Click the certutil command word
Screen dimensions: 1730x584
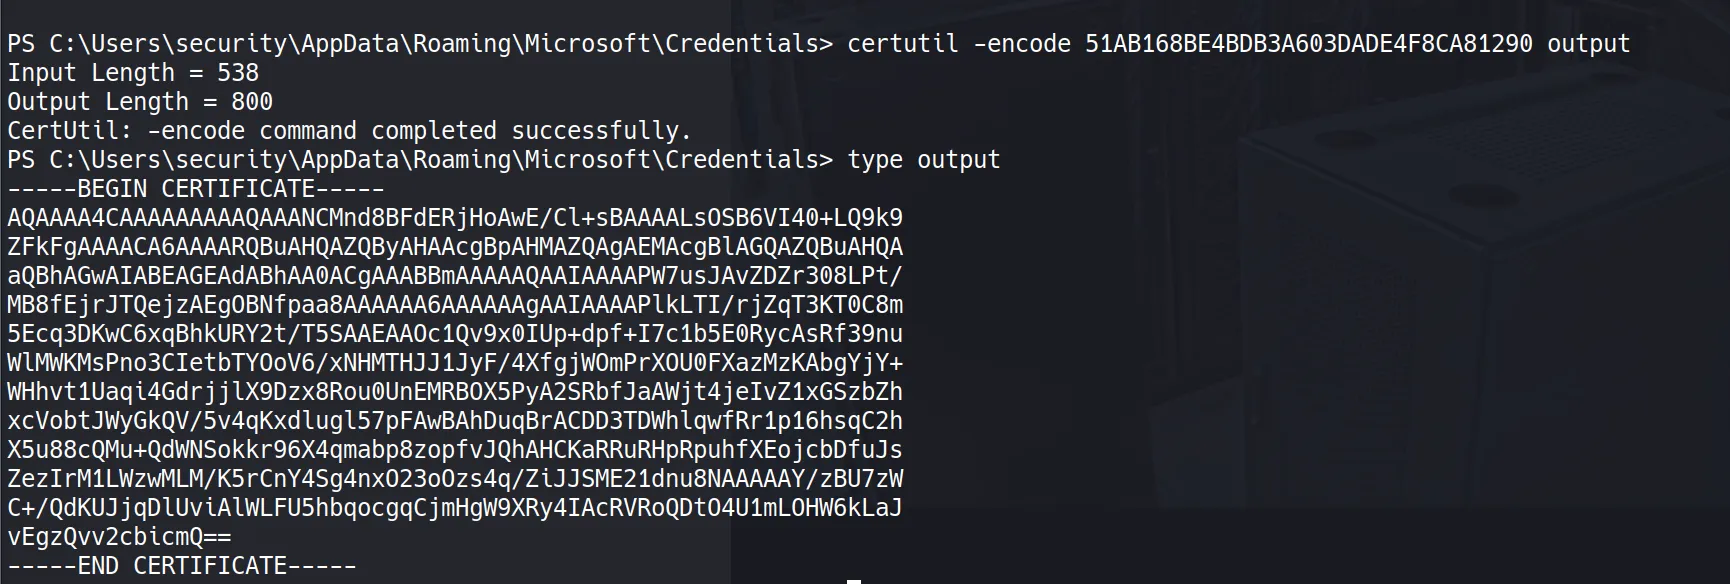point(902,44)
